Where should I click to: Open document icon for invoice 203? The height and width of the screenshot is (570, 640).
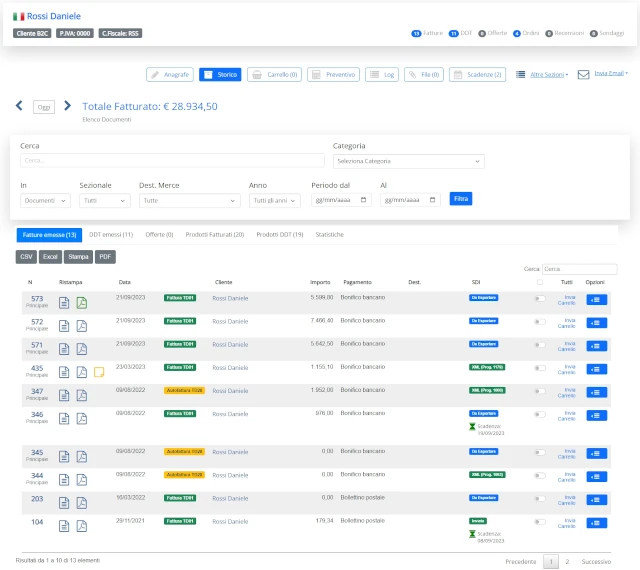(64, 503)
